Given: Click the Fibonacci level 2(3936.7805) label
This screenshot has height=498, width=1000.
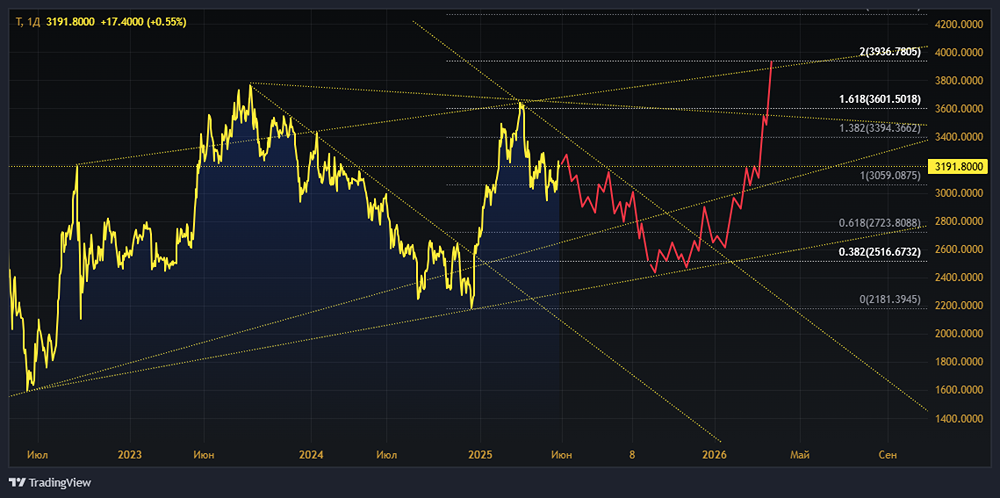Looking at the screenshot, I should pyautogui.click(x=890, y=52).
